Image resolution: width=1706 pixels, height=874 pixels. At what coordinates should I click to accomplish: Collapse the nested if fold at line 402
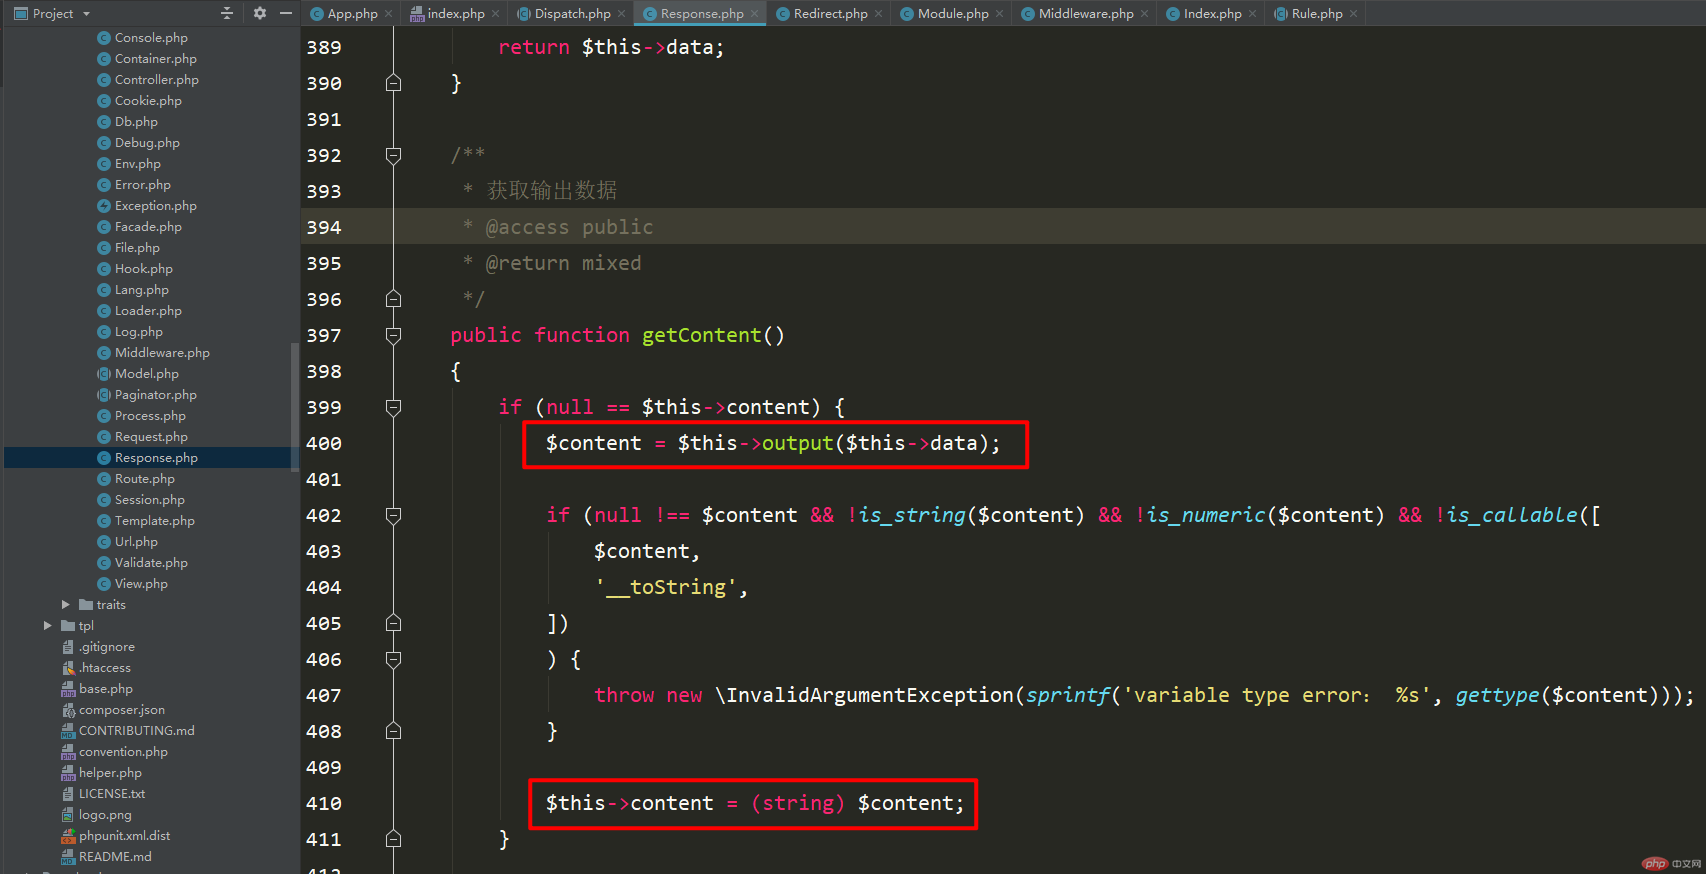coord(394,515)
